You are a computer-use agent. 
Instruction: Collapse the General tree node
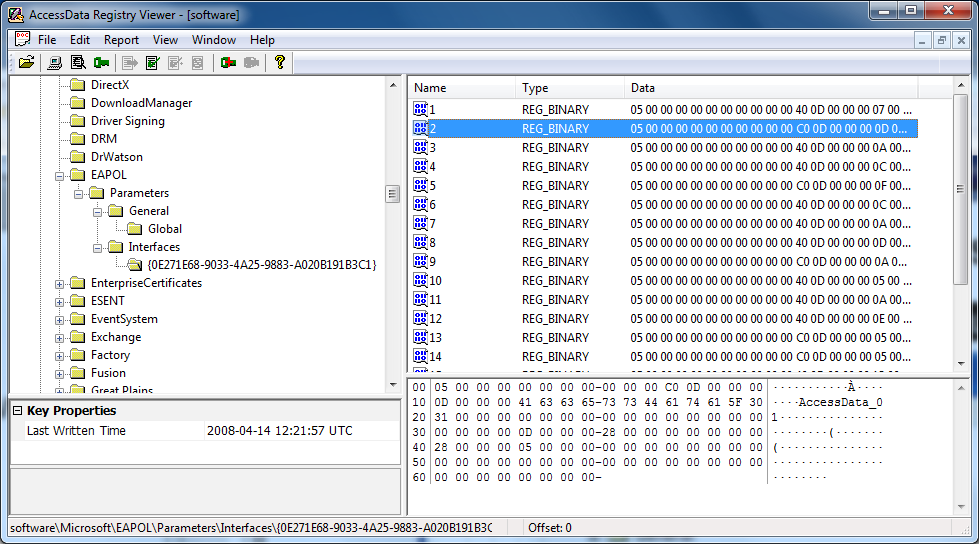97,212
